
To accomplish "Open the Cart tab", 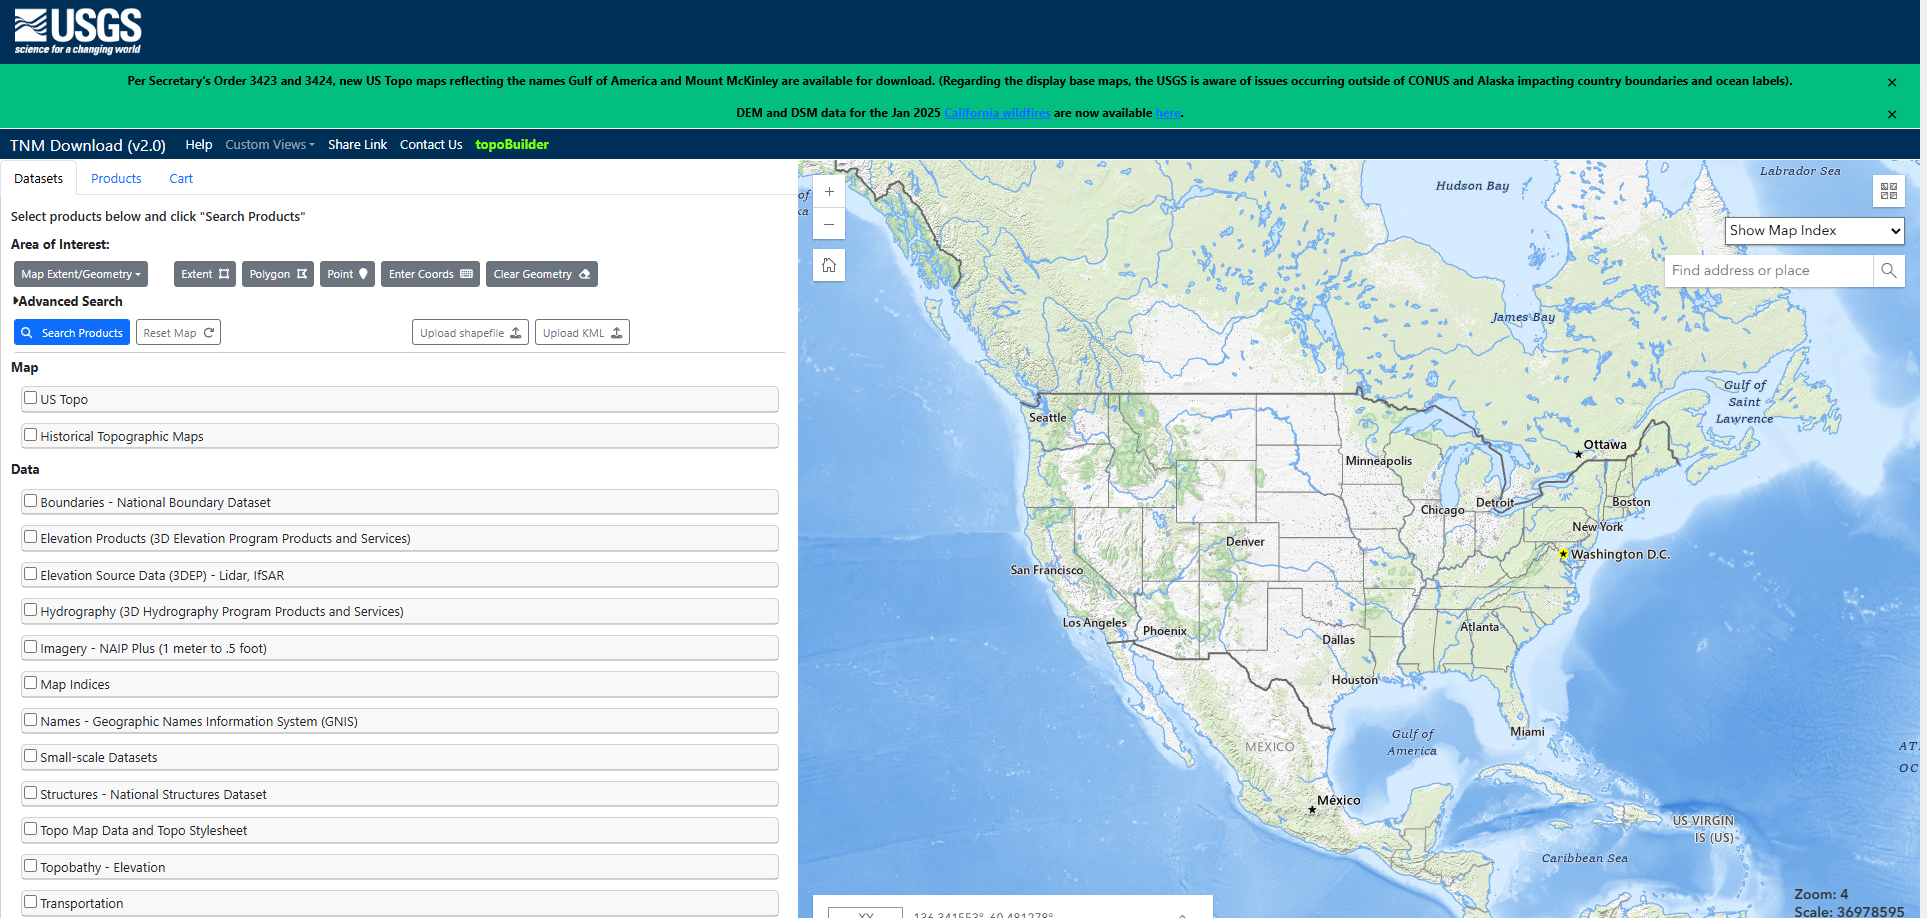I will coord(181,179).
